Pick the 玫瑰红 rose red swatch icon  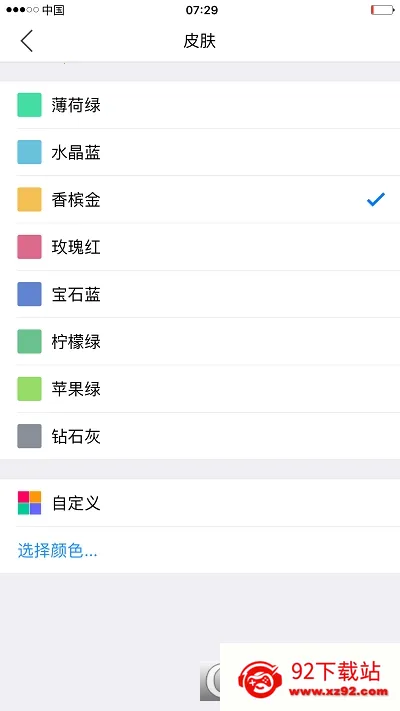click(29, 247)
